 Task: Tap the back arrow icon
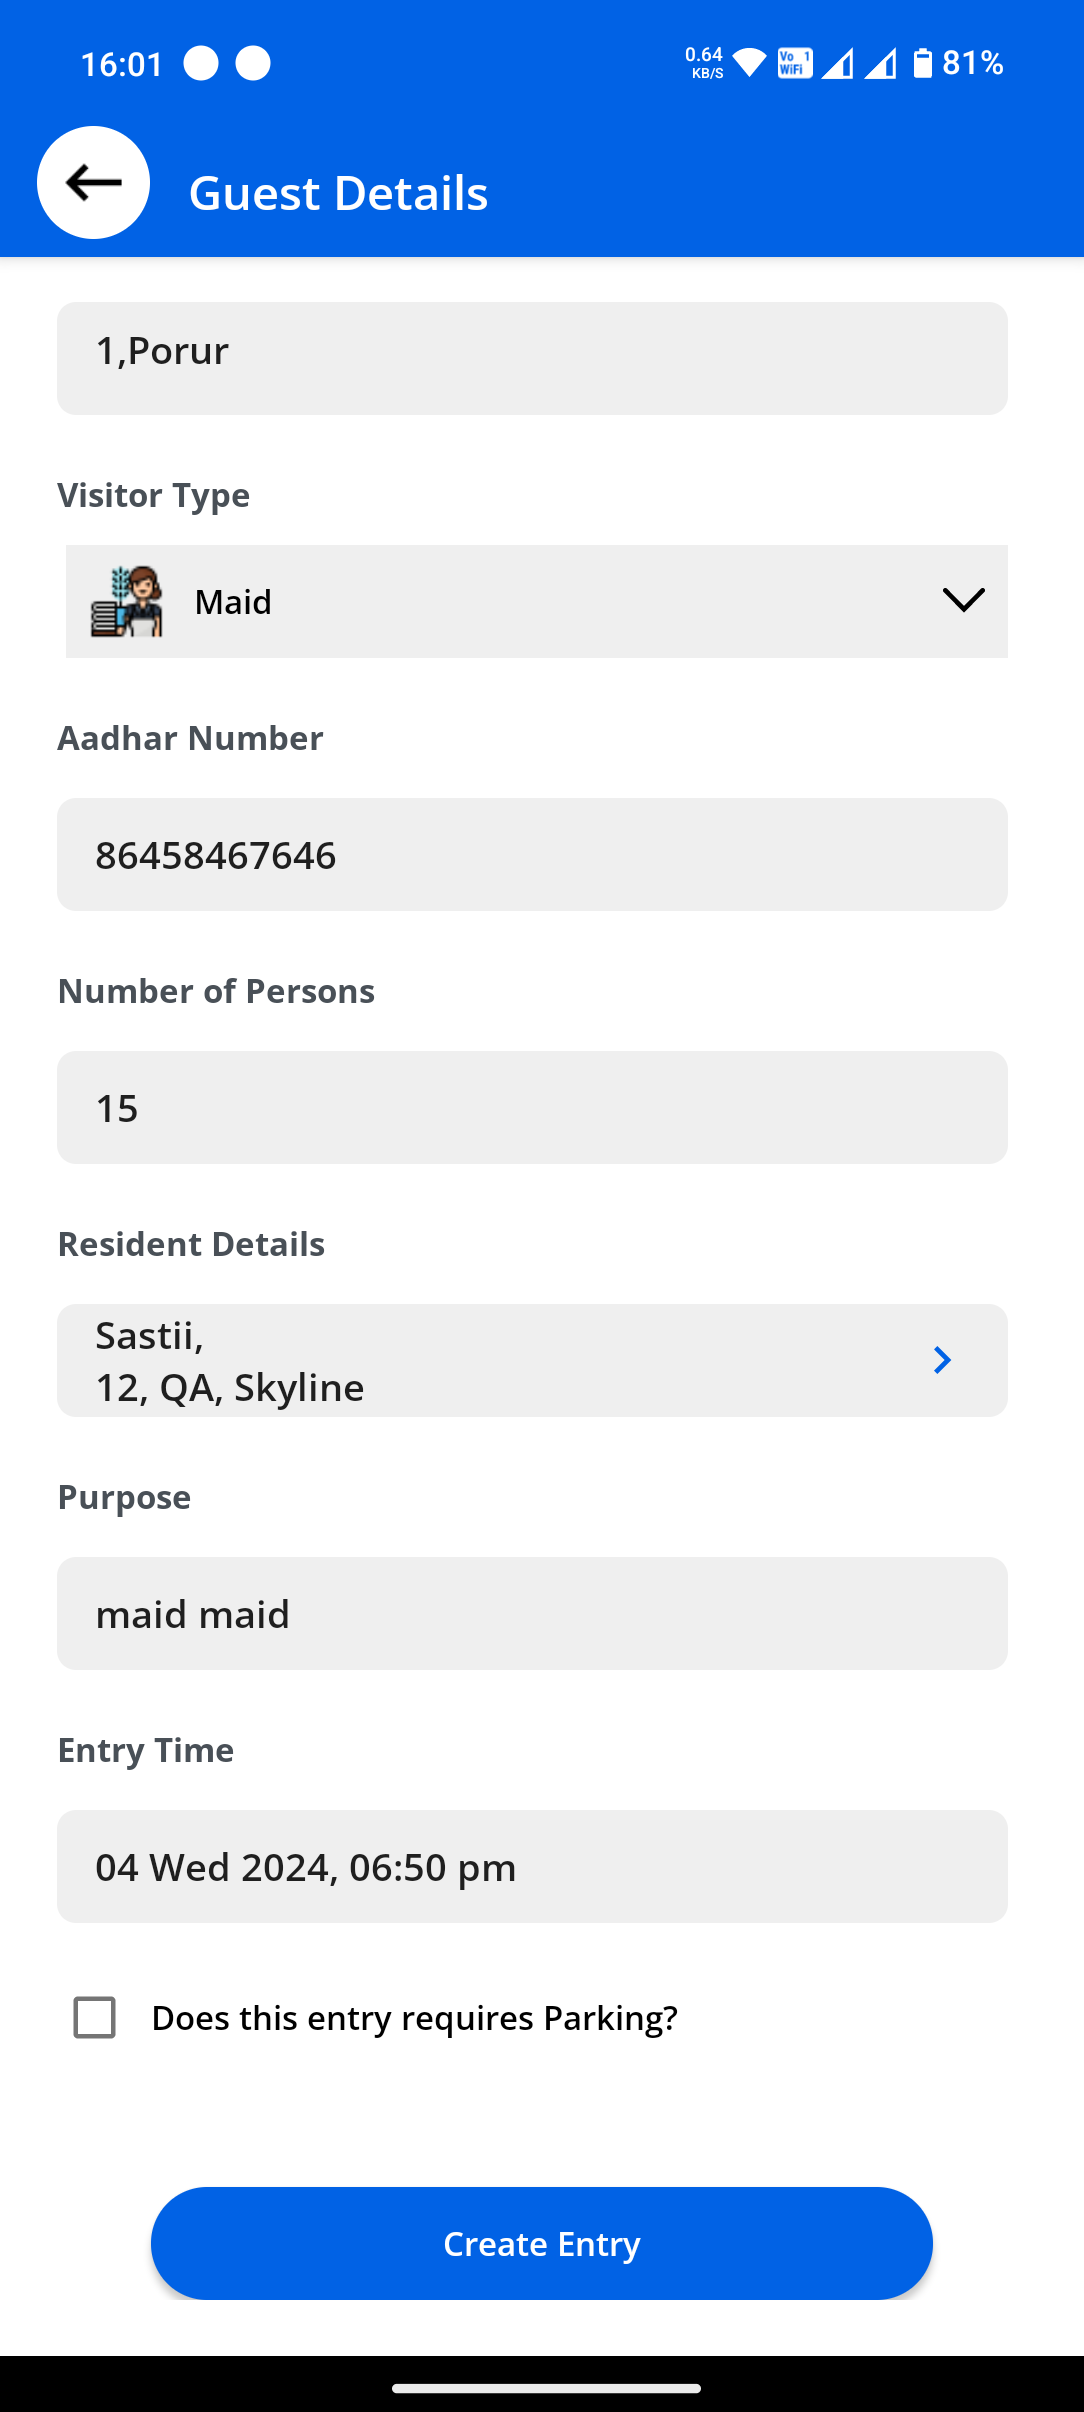tap(94, 183)
